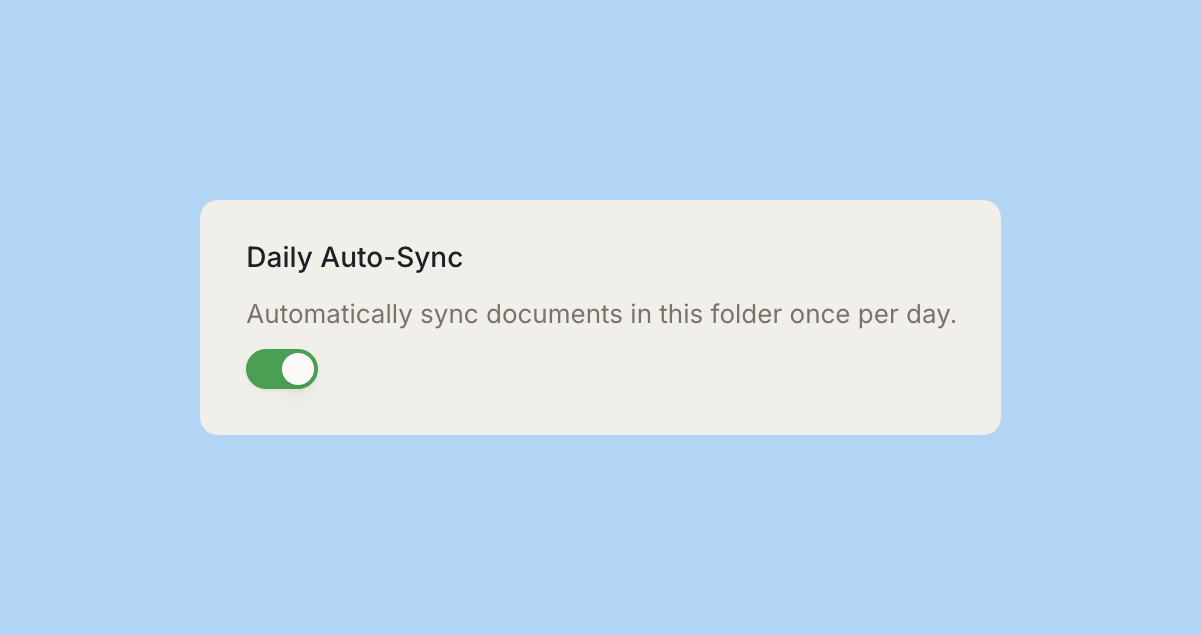Click the word "Daily" in the title
This screenshot has width=1201, height=635.
pos(280,258)
